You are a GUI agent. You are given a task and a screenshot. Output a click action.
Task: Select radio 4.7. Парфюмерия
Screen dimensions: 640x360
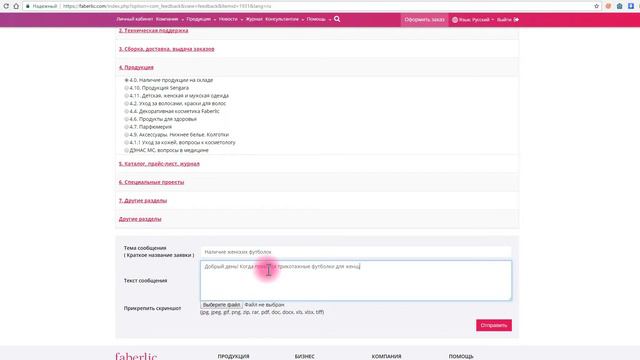pos(127,127)
